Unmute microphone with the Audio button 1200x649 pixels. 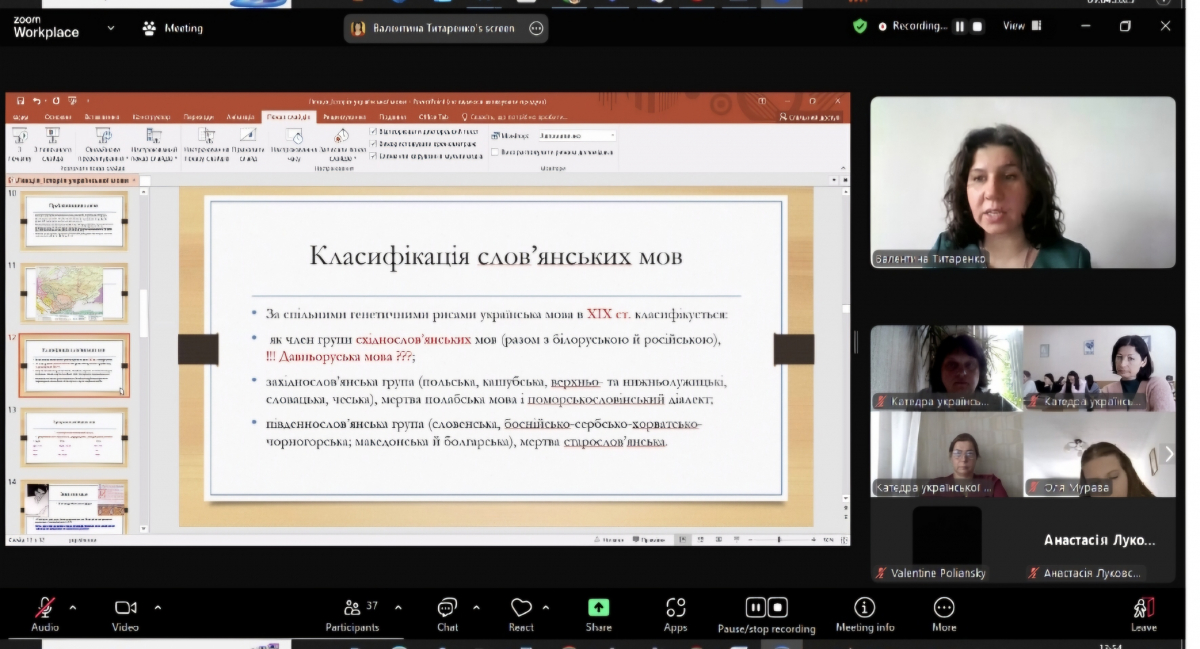(x=45, y=613)
